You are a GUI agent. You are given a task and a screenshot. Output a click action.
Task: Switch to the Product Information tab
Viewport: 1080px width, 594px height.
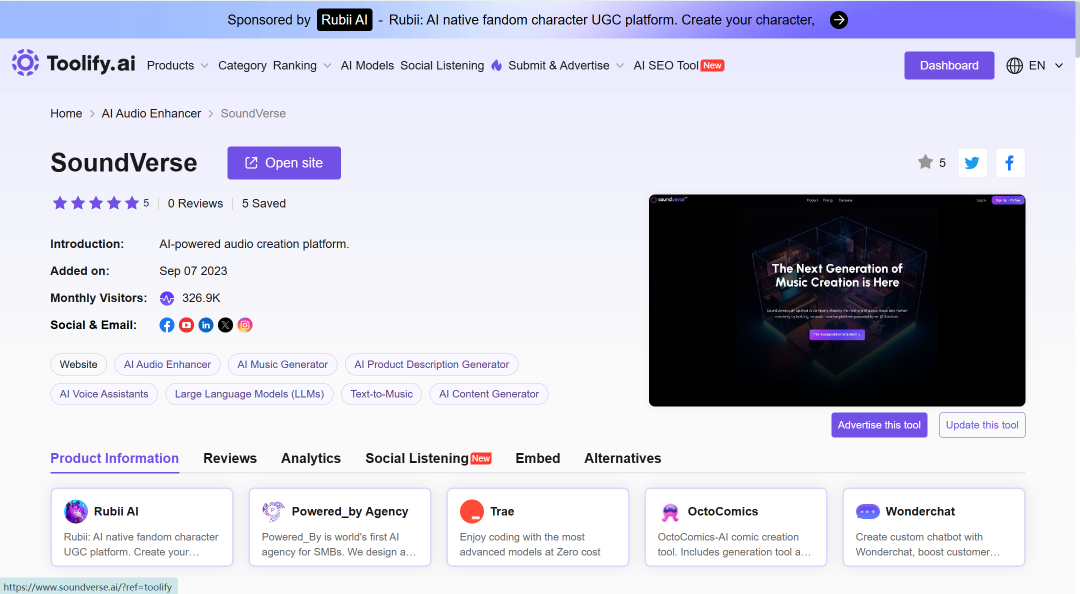click(114, 458)
